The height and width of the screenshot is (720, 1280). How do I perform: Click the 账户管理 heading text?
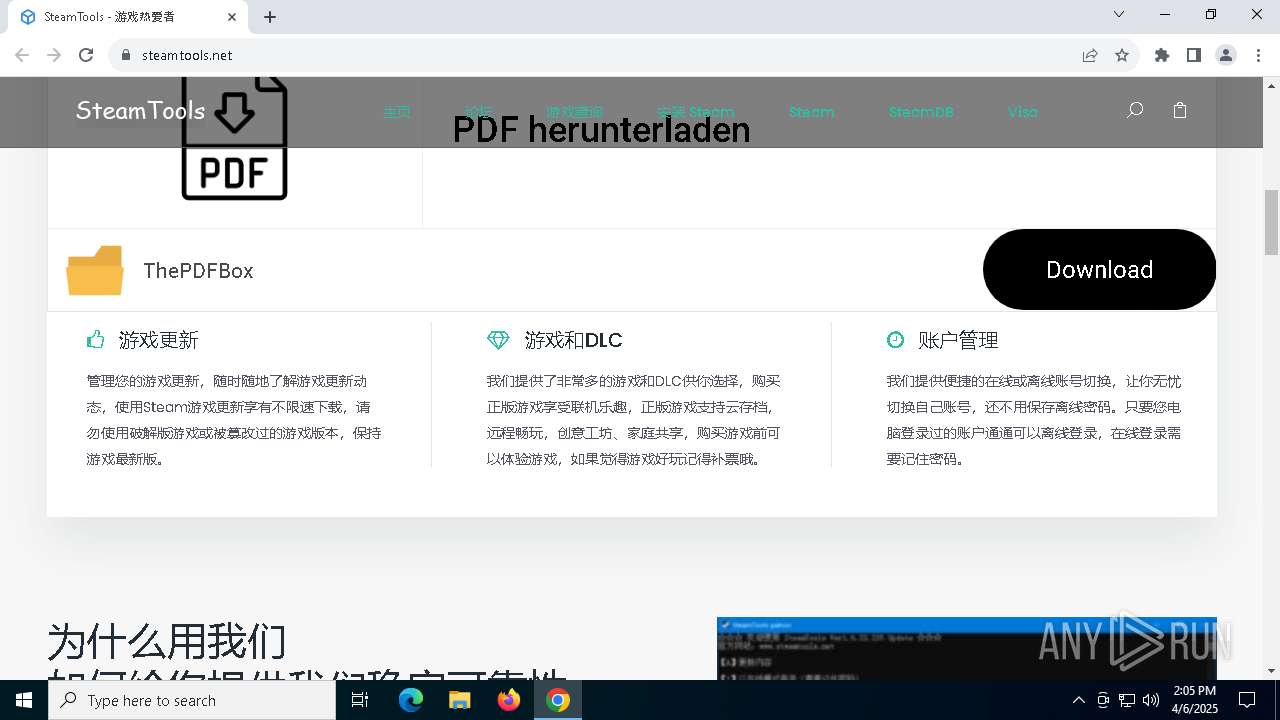tap(958, 340)
